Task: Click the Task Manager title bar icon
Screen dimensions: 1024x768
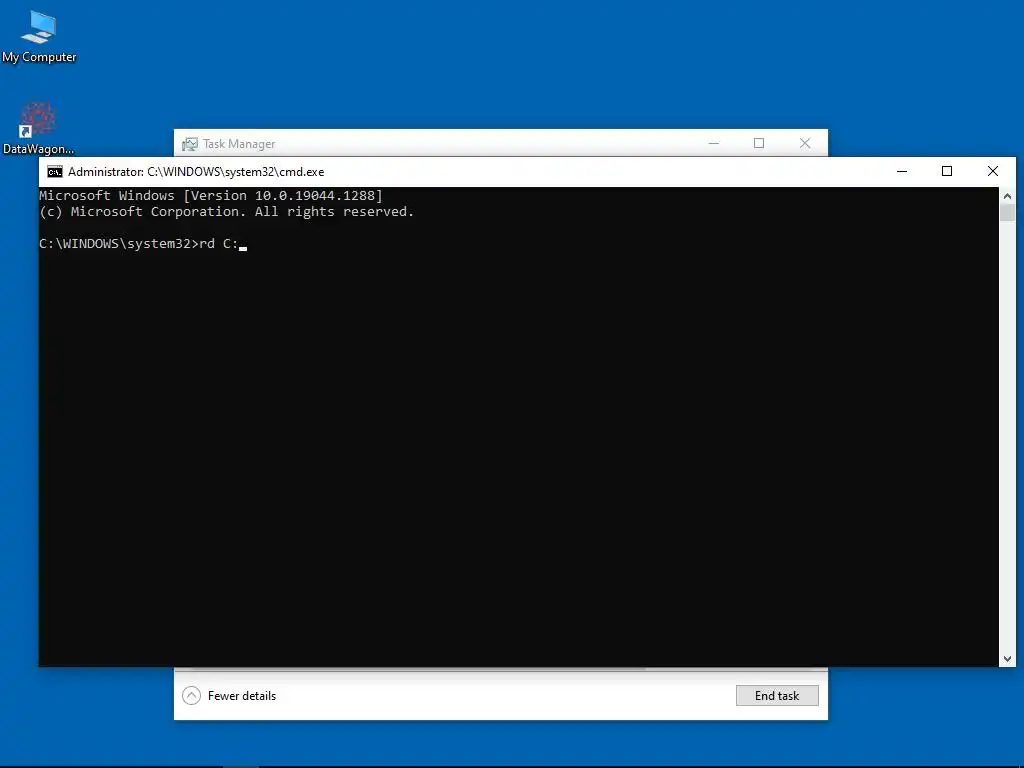Action: point(190,144)
